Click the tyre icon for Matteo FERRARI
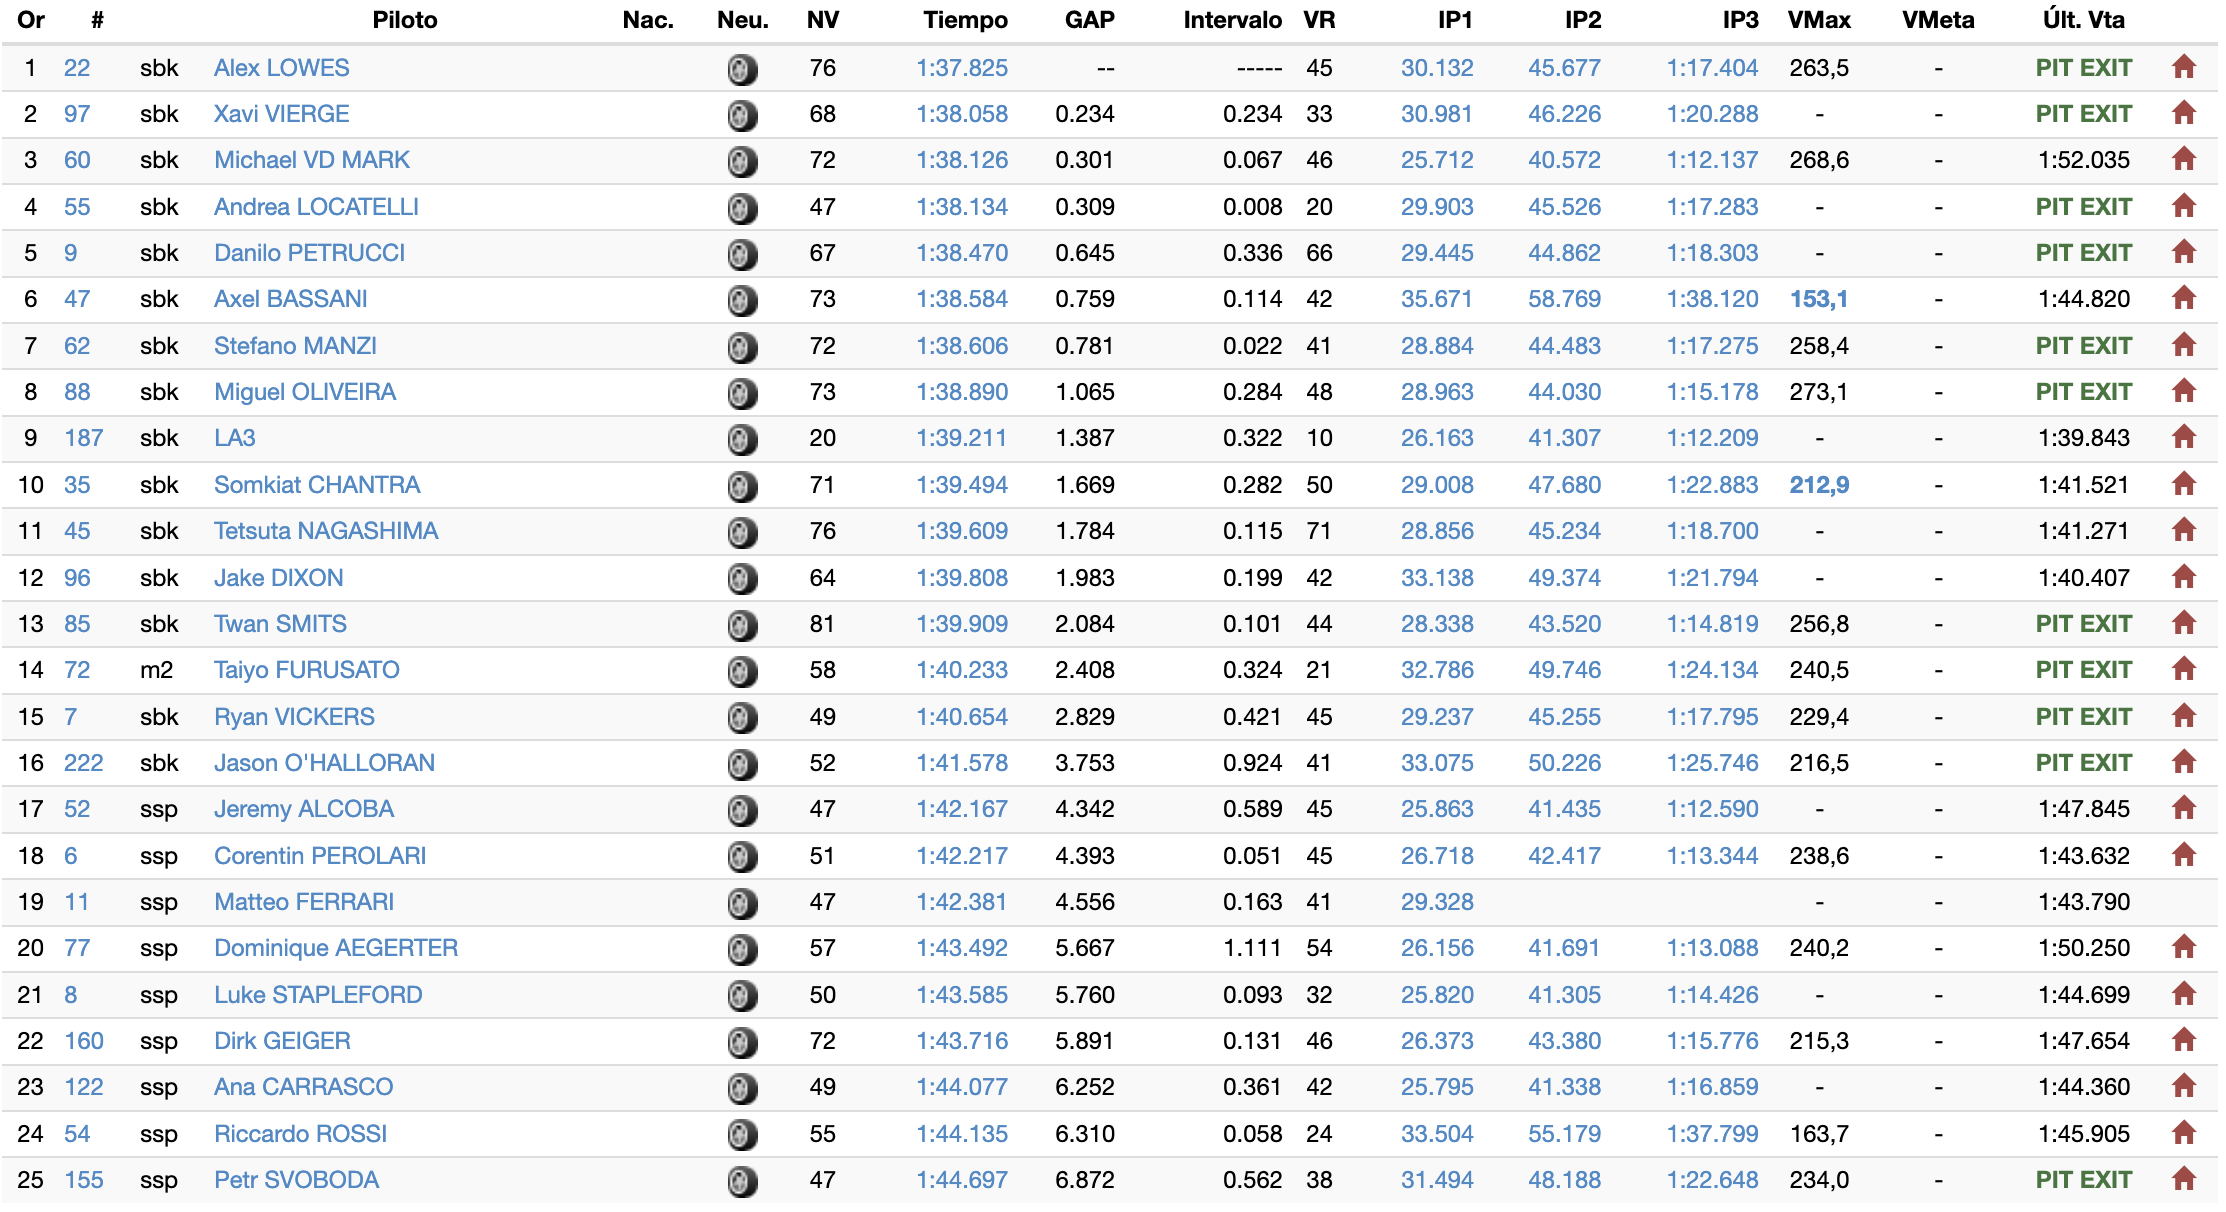 (741, 903)
